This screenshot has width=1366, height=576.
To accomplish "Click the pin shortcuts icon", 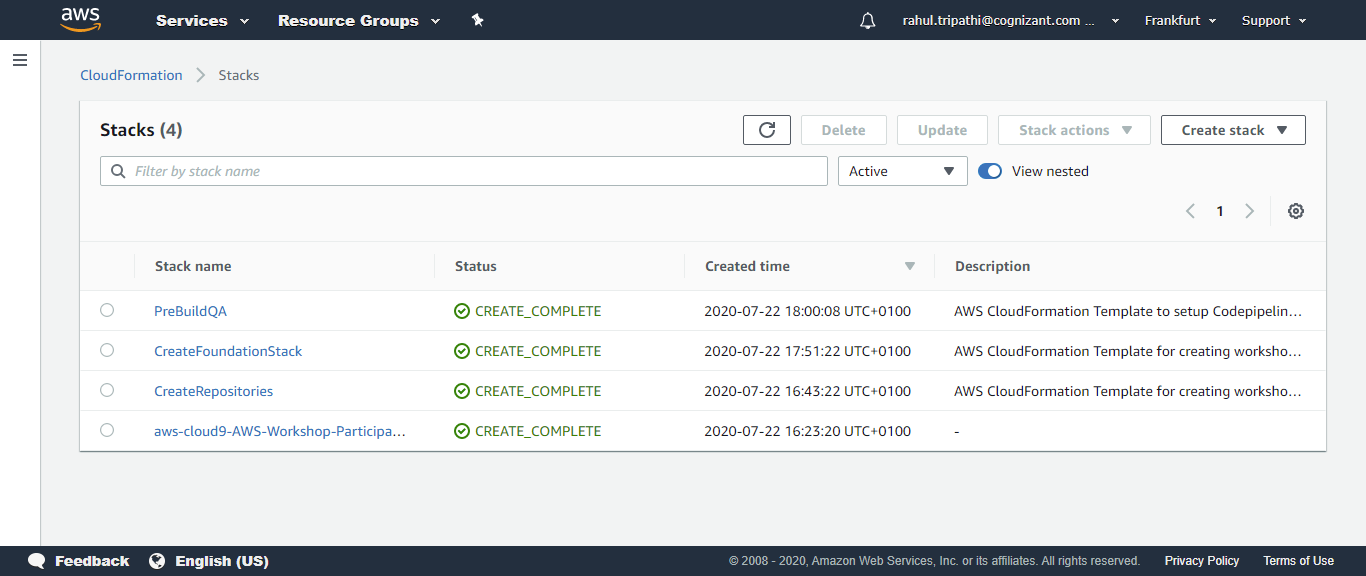I will click(x=478, y=20).
